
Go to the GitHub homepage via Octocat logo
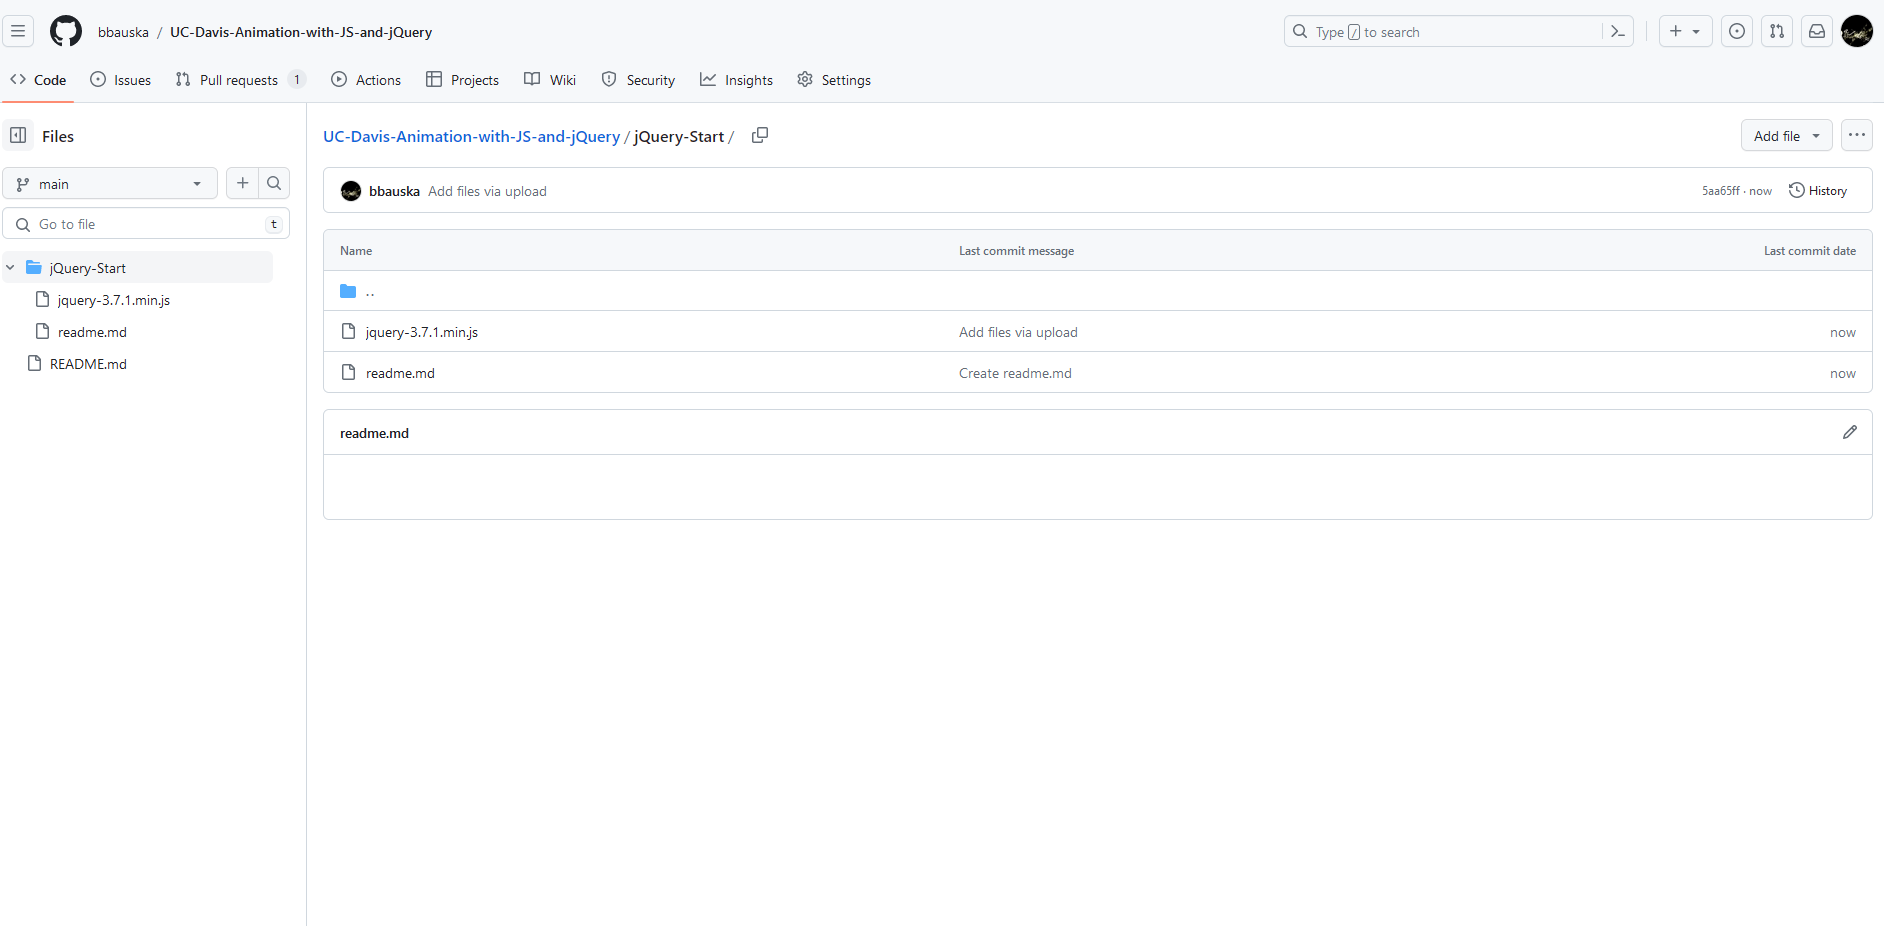[66, 31]
